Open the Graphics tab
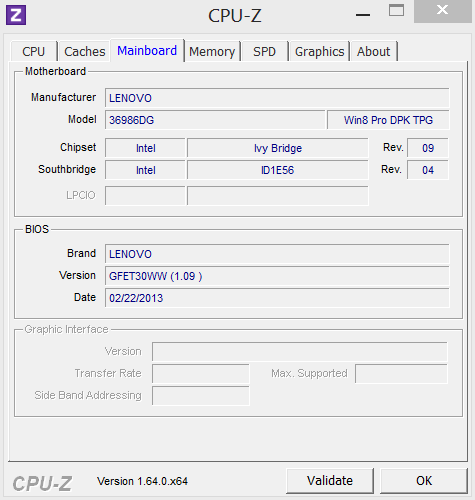475x500 pixels. (319, 52)
